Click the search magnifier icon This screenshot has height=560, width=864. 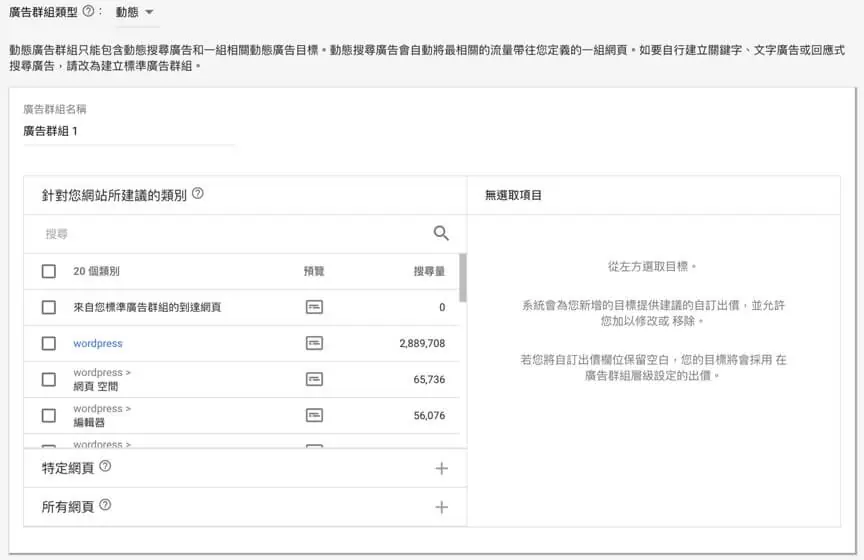441,233
